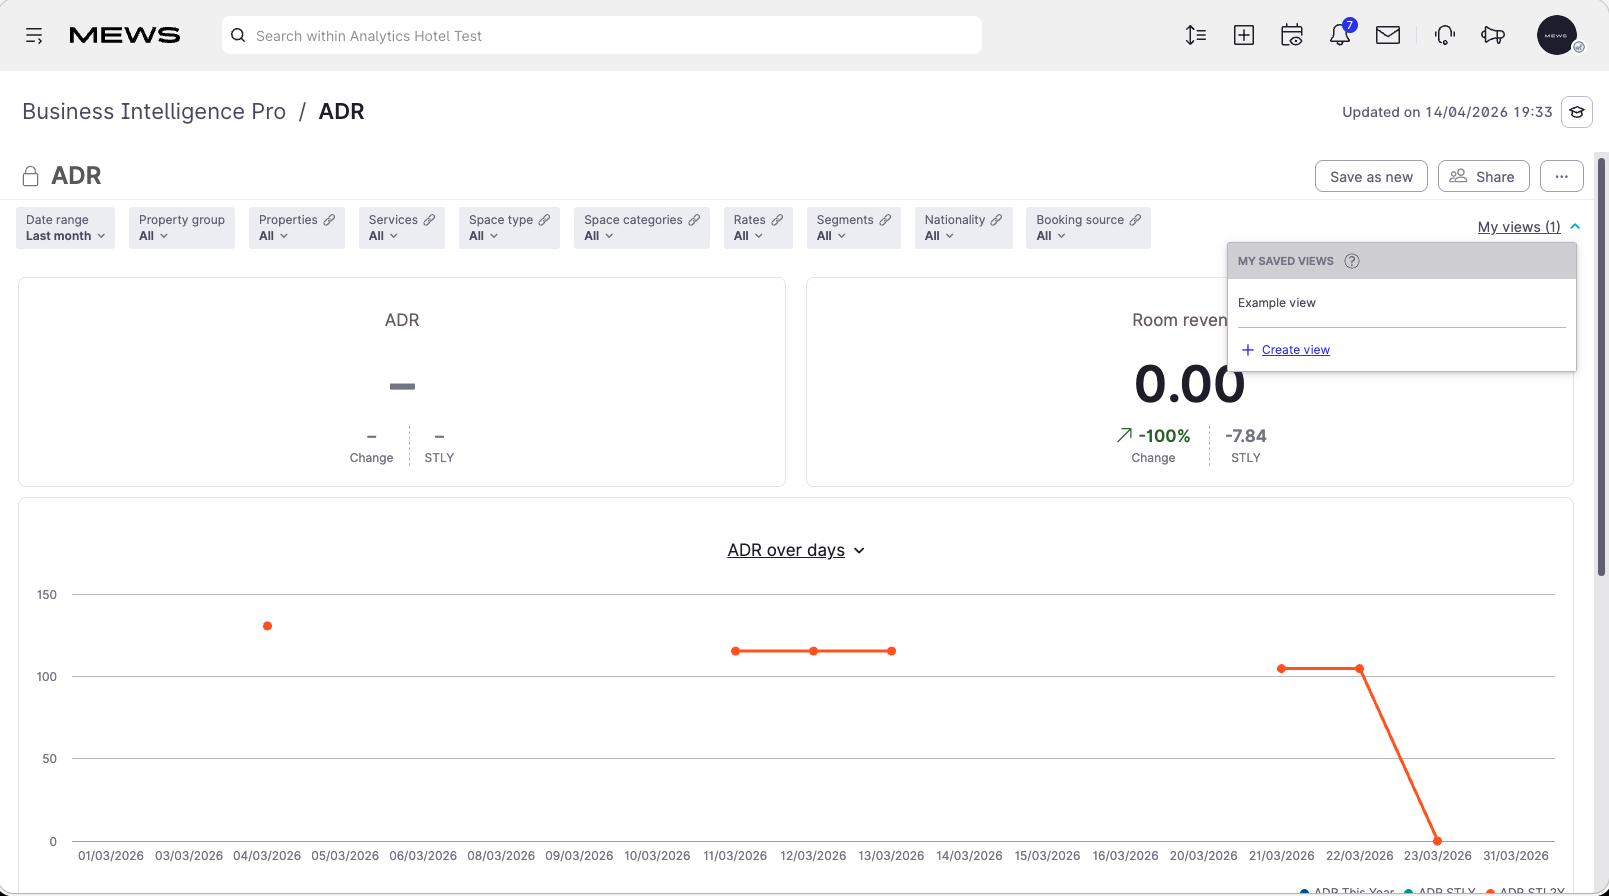Click the -7.84 STLY value
The width and height of the screenshot is (1609, 896).
tap(1246, 436)
